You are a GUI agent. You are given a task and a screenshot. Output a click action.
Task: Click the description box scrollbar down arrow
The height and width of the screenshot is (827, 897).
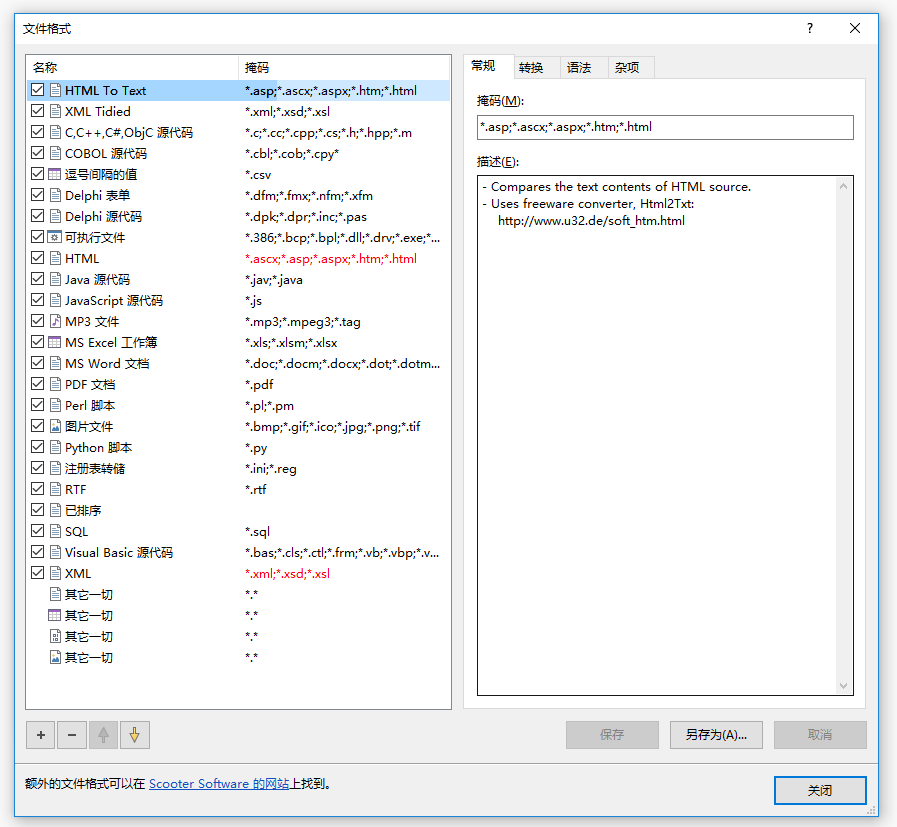[844, 686]
